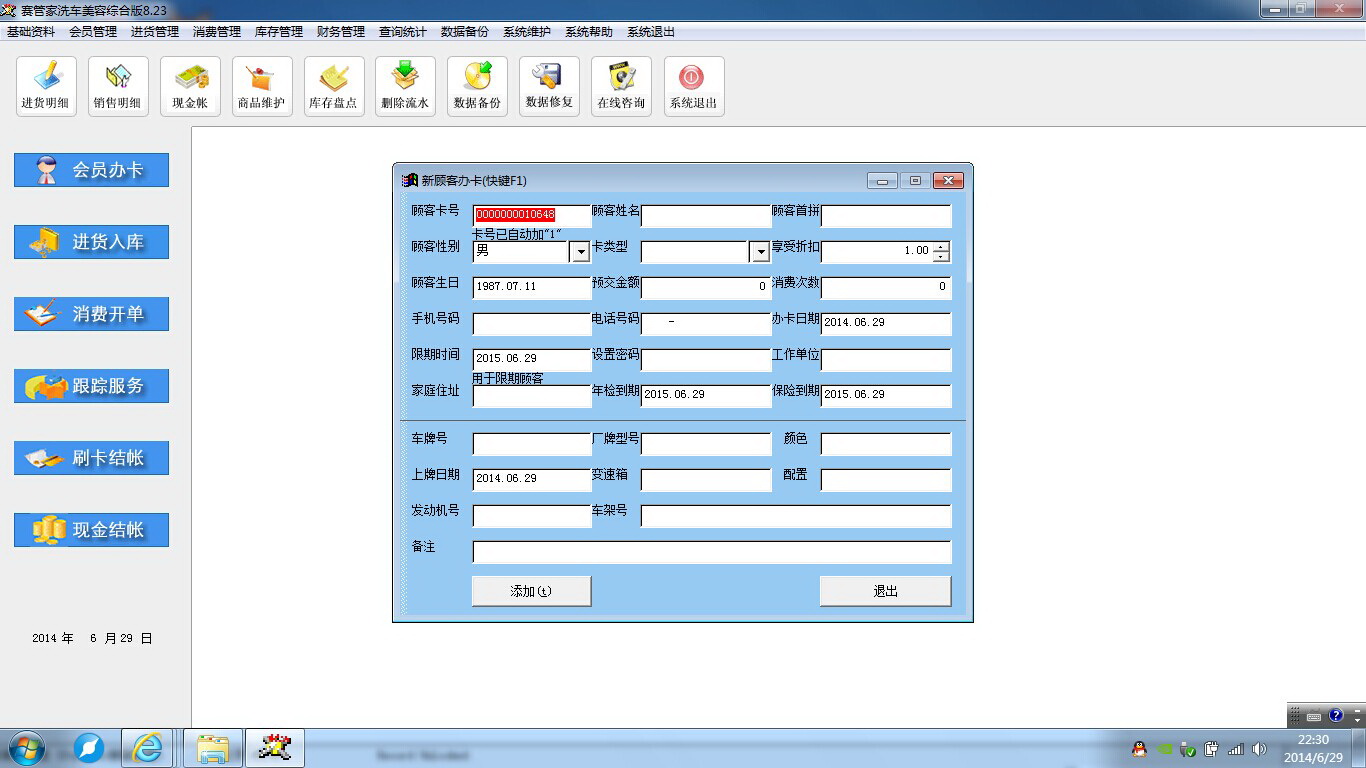Open 会员办卡 sidebar button

click(91, 170)
